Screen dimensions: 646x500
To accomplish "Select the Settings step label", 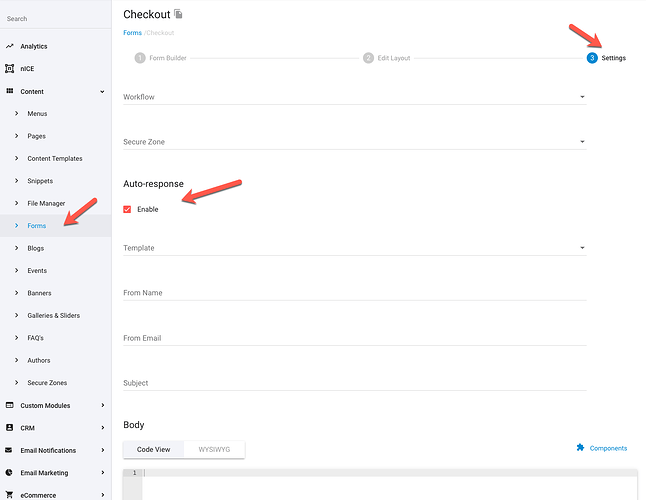I will pyautogui.click(x=613, y=58).
